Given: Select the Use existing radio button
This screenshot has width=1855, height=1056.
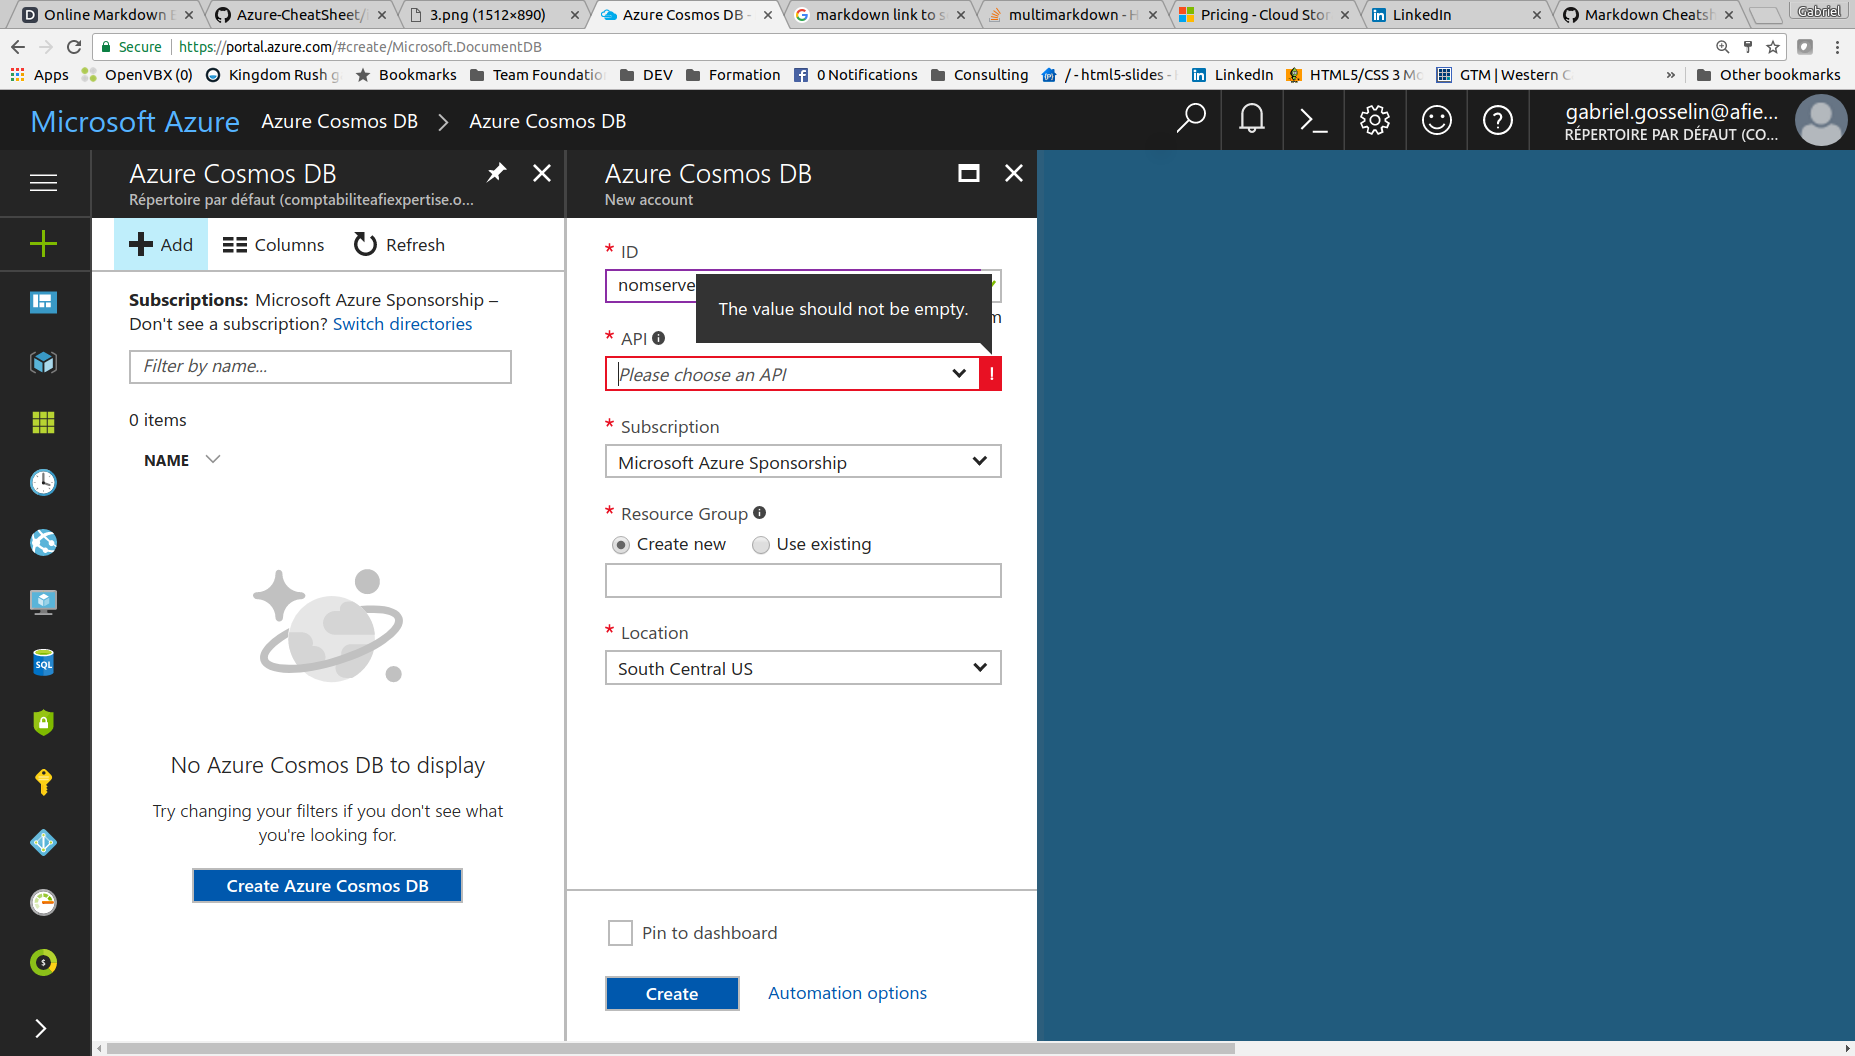Looking at the screenshot, I should [761, 545].
